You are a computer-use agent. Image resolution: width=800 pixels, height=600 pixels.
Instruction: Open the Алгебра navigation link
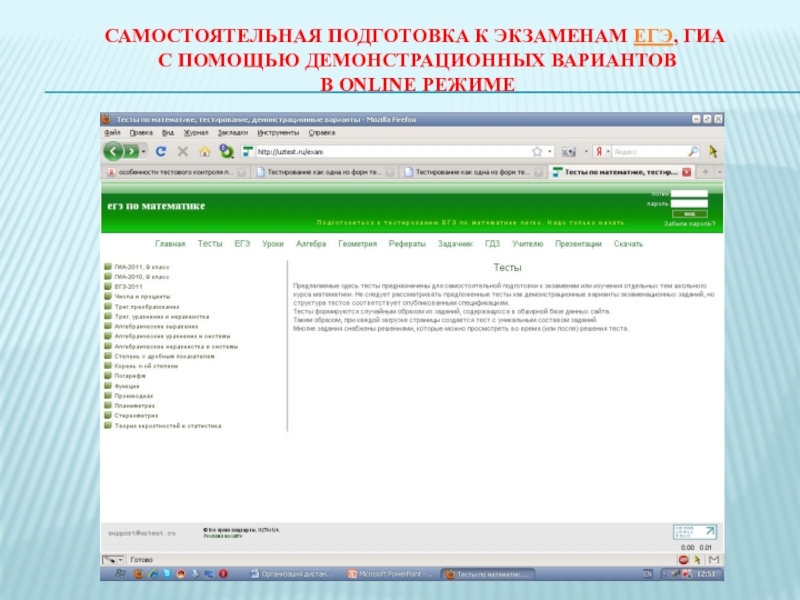coord(311,244)
